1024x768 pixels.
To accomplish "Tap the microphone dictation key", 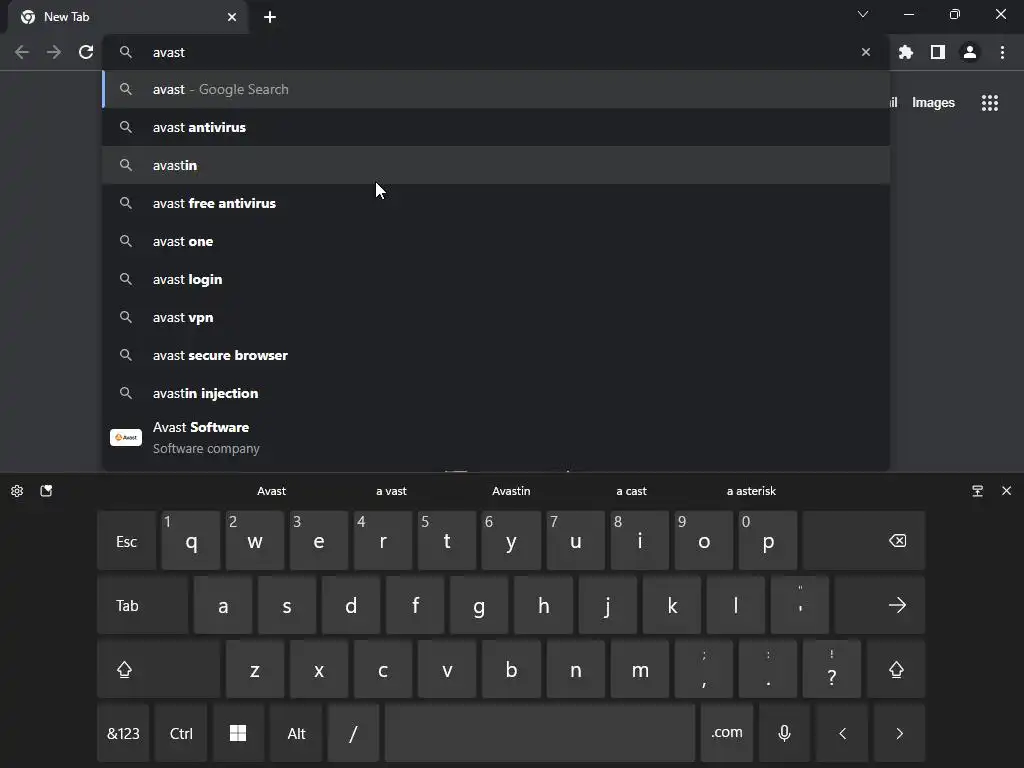I will coord(784,733).
